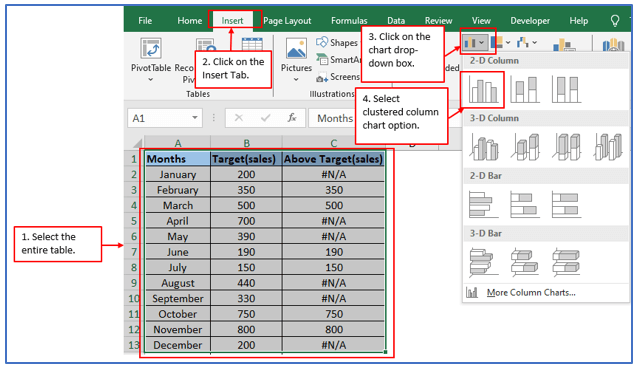The width and height of the screenshot is (638, 369).
Task: Open the Page Layout tab
Action: point(287,20)
